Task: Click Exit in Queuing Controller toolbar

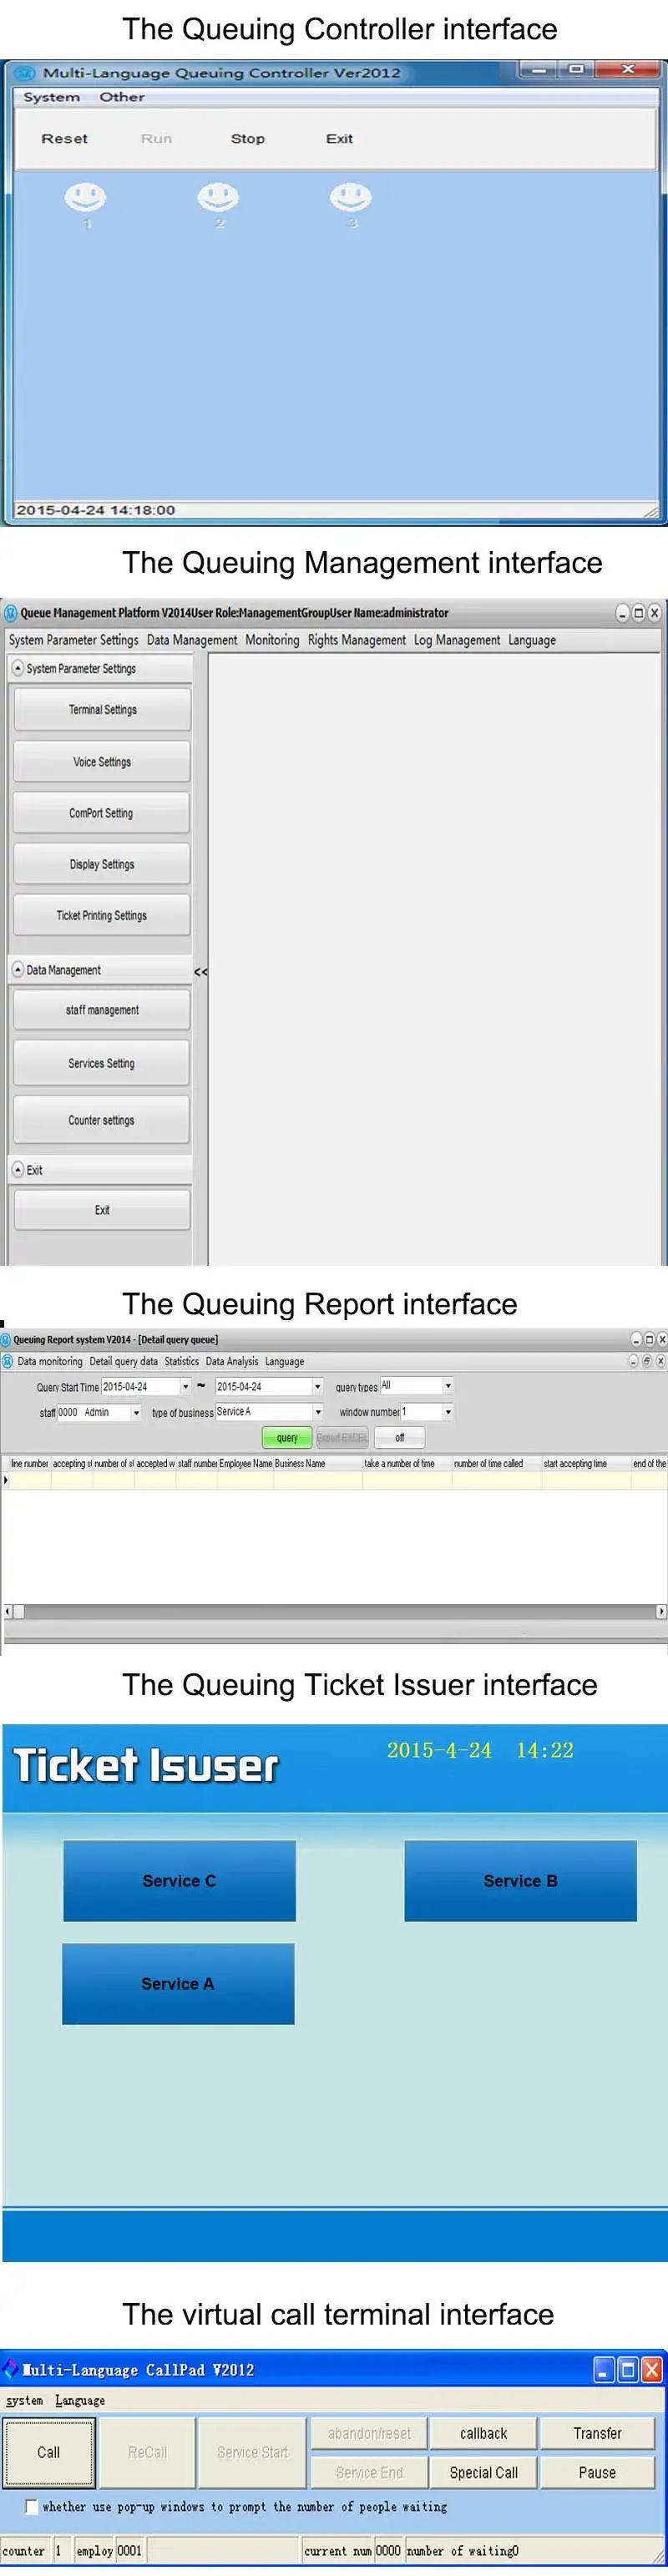Action: 339,139
